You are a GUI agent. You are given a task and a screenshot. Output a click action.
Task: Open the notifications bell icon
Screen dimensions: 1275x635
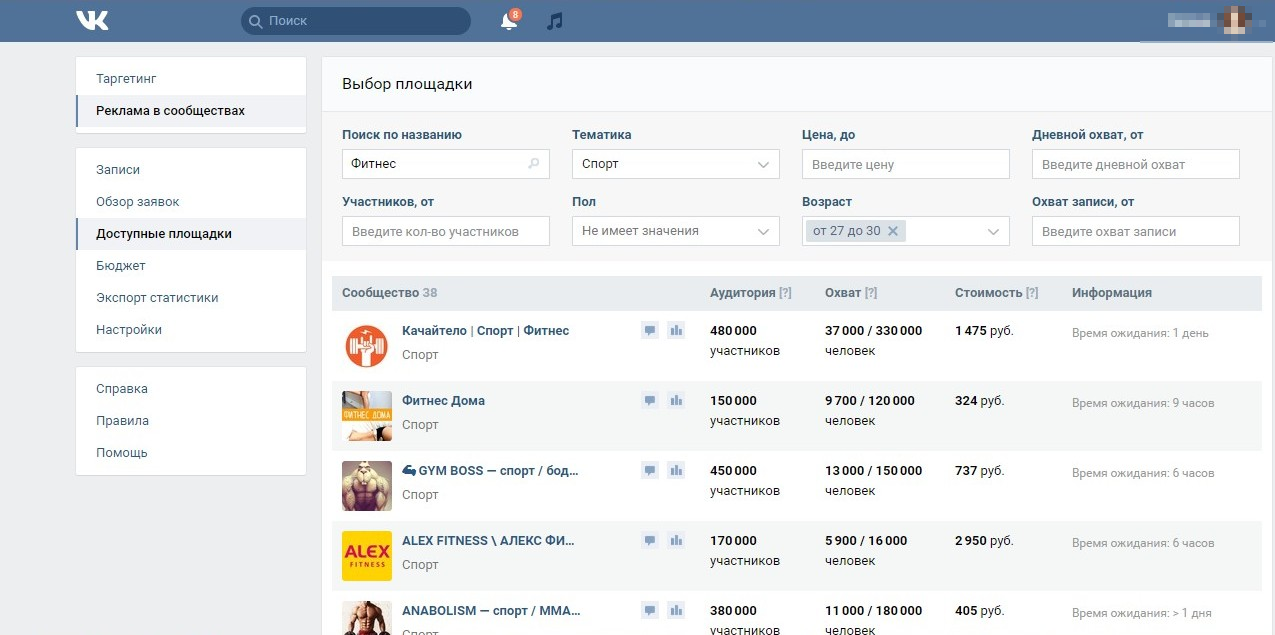tap(509, 21)
